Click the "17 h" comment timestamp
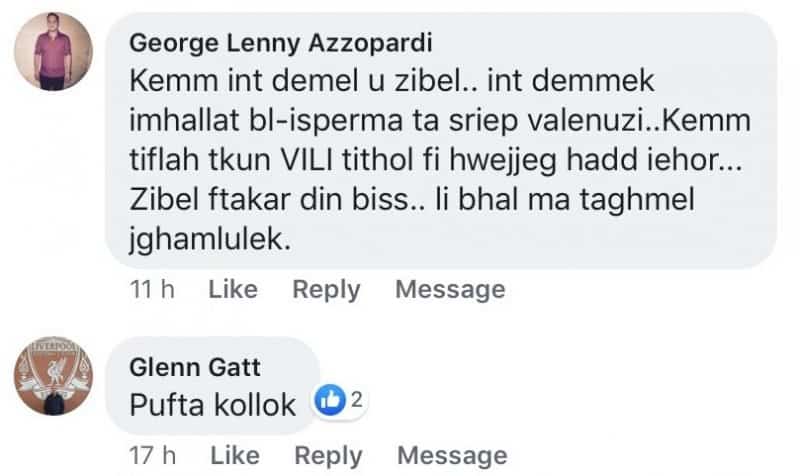This screenshot has width=800, height=476. 152,456
